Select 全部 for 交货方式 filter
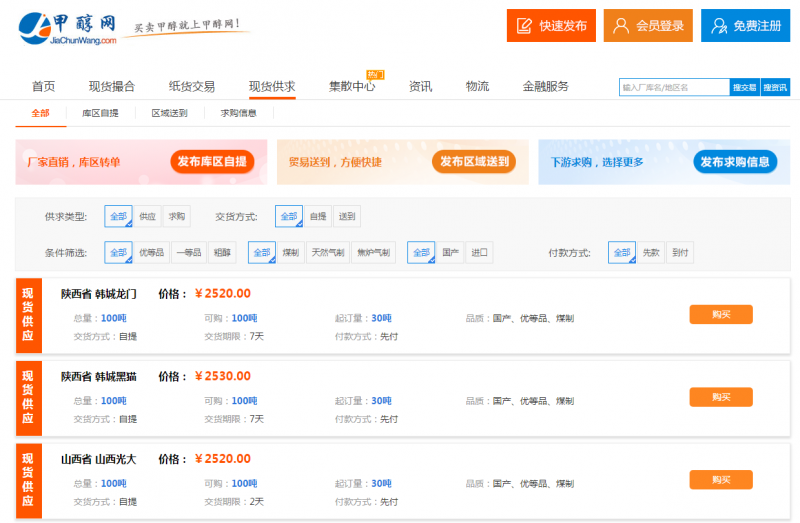Screen dimensions: 800x523 click(x=289, y=216)
